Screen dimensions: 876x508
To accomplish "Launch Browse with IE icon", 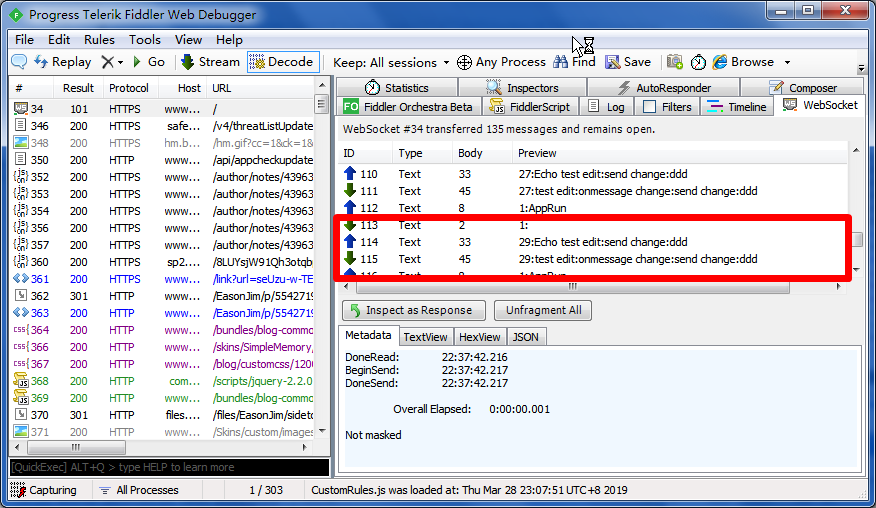I will pyautogui.click(x=720, y=62).
